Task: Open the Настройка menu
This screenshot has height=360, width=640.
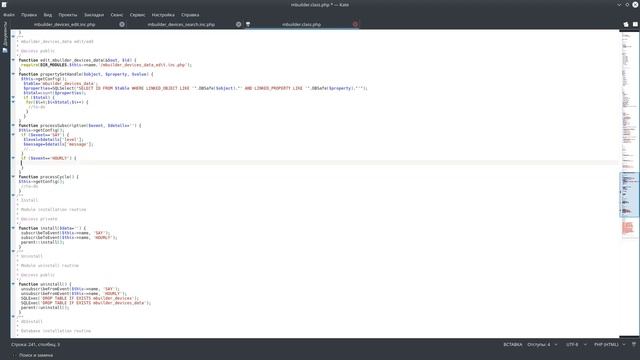Action: pos(163,15)
